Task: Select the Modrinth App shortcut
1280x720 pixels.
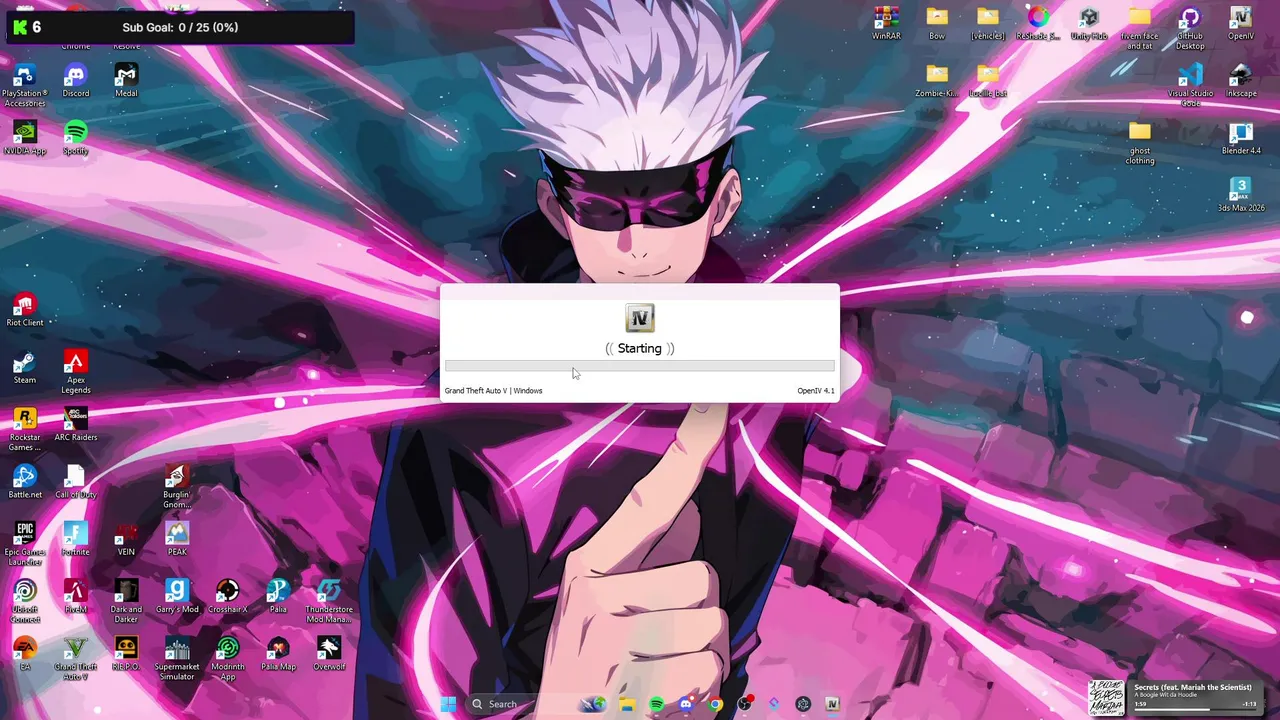Action: click(x=228, y=660)
